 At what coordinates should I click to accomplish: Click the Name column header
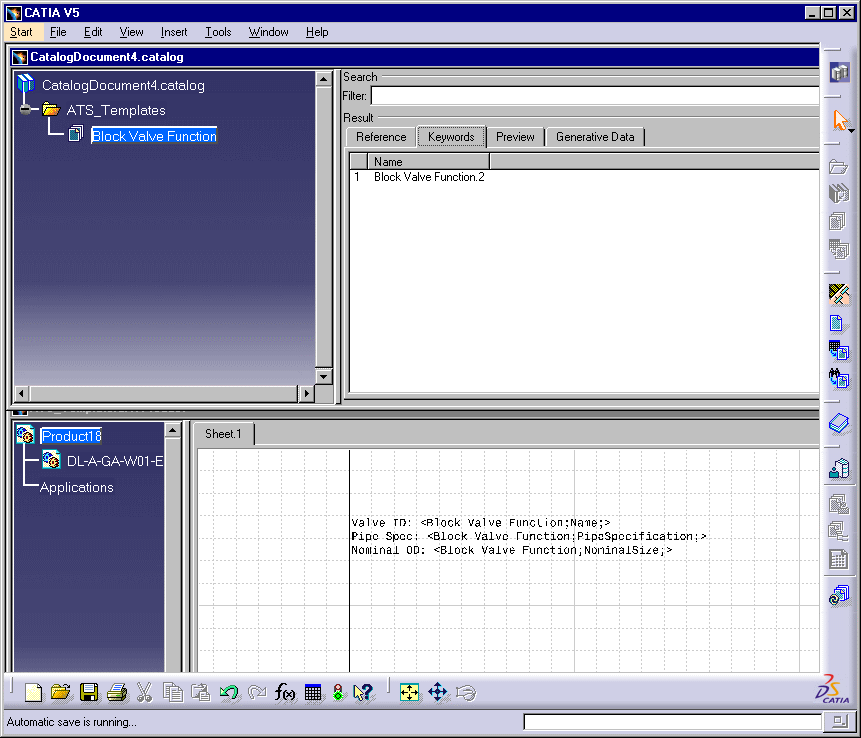(x=428, y=161)
